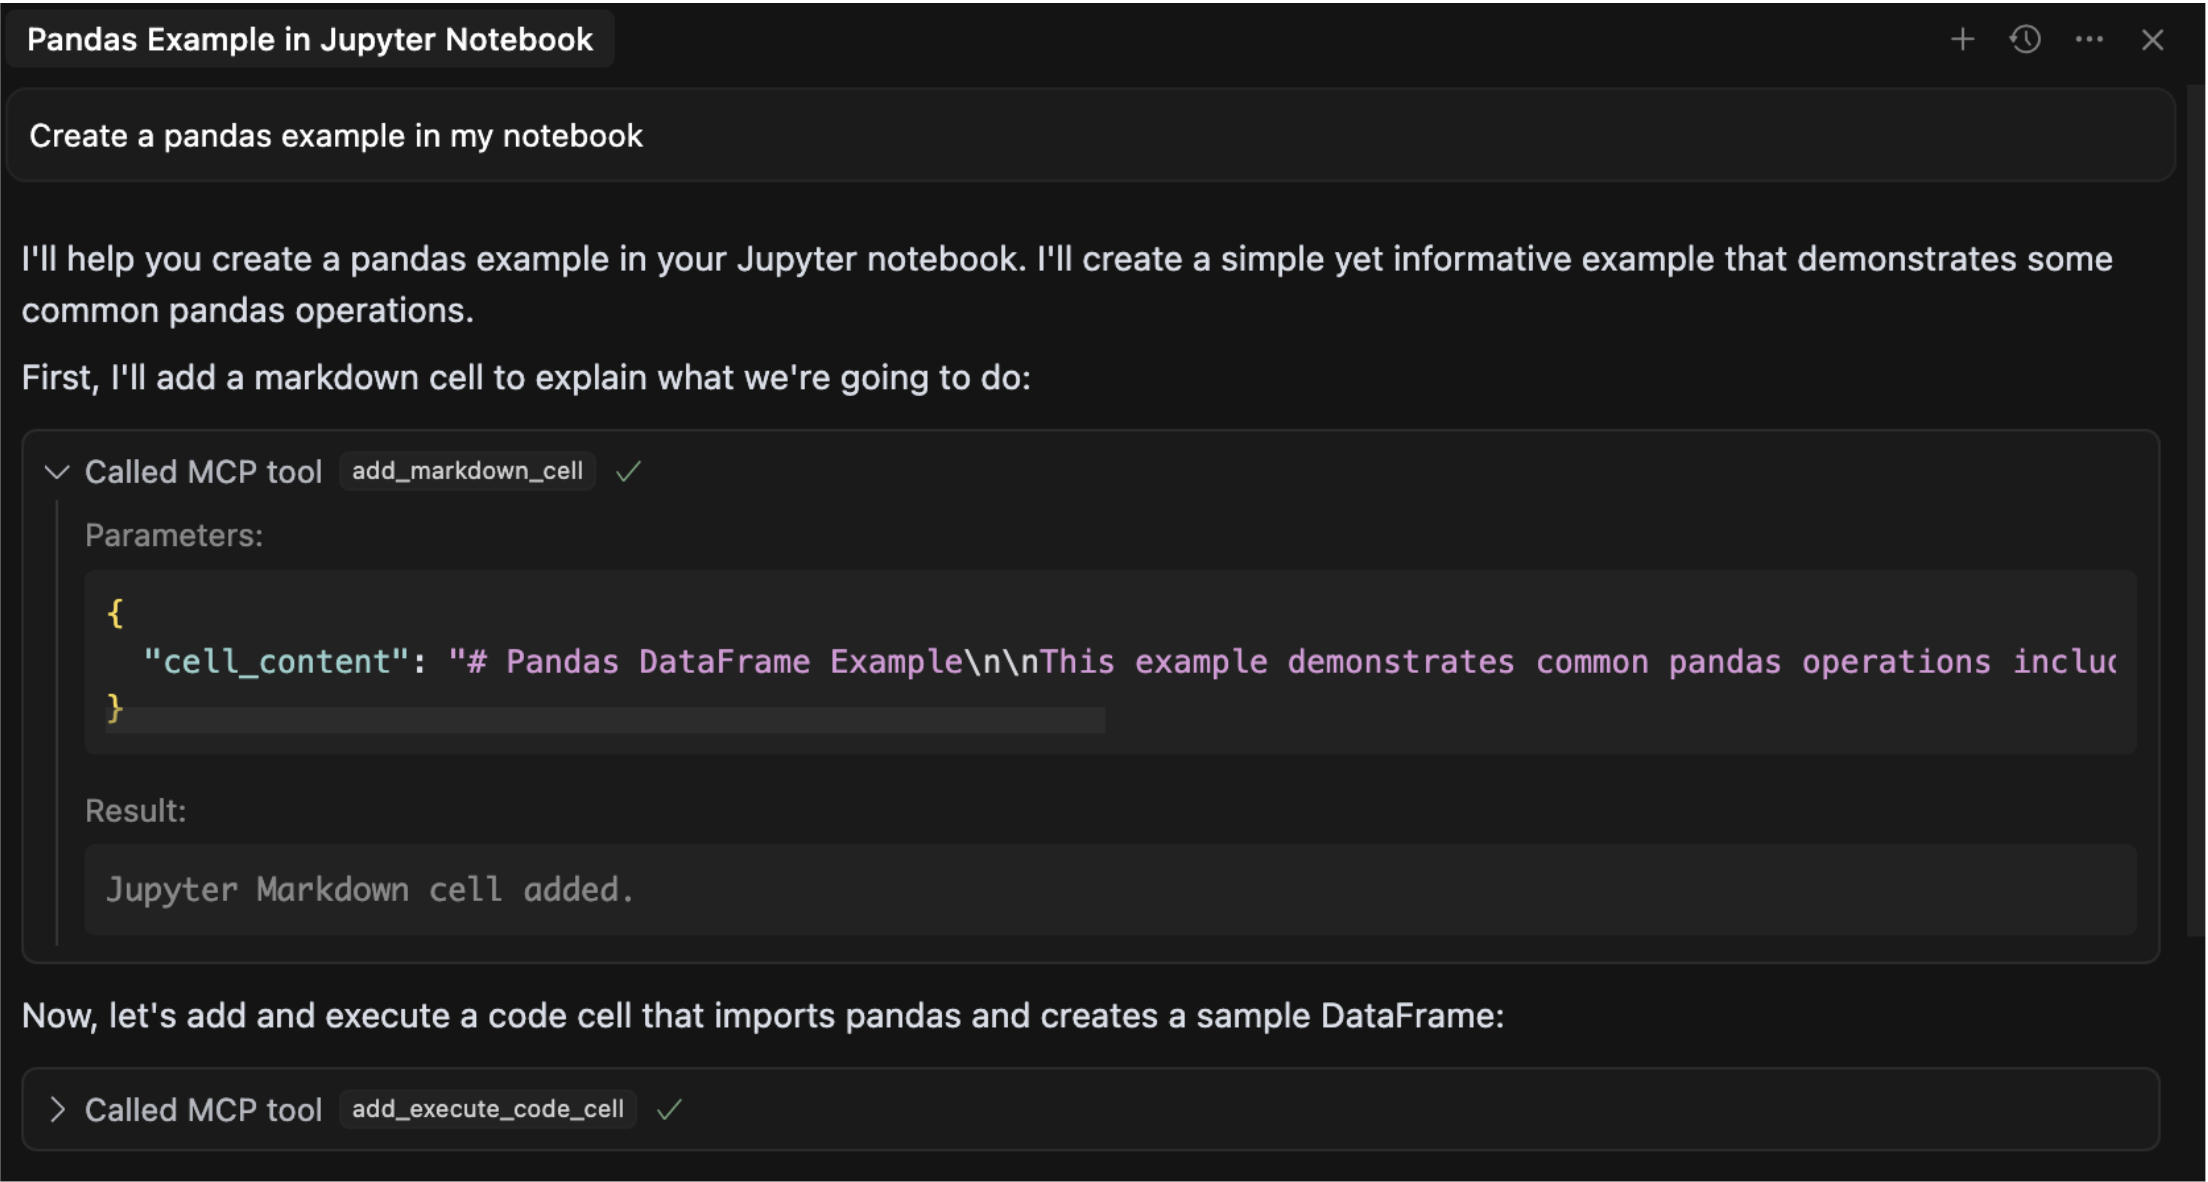Screen dimensions: 2208x1182
Task: Click the 'Result:' label
Action: (136, 810)
